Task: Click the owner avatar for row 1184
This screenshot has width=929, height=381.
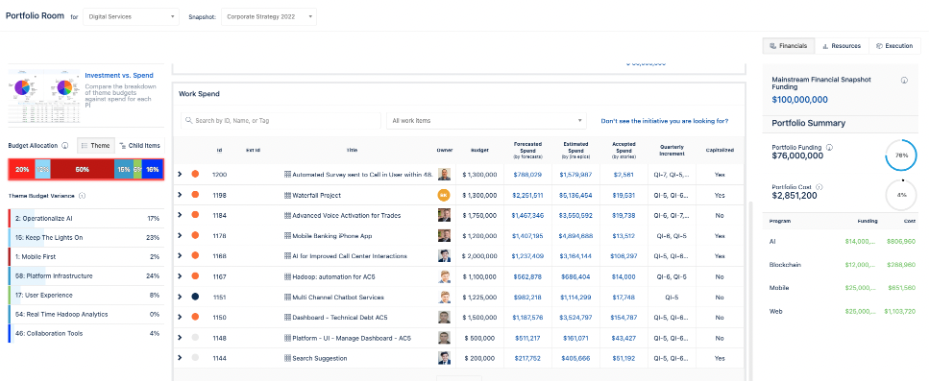Action: pos(444,216)
